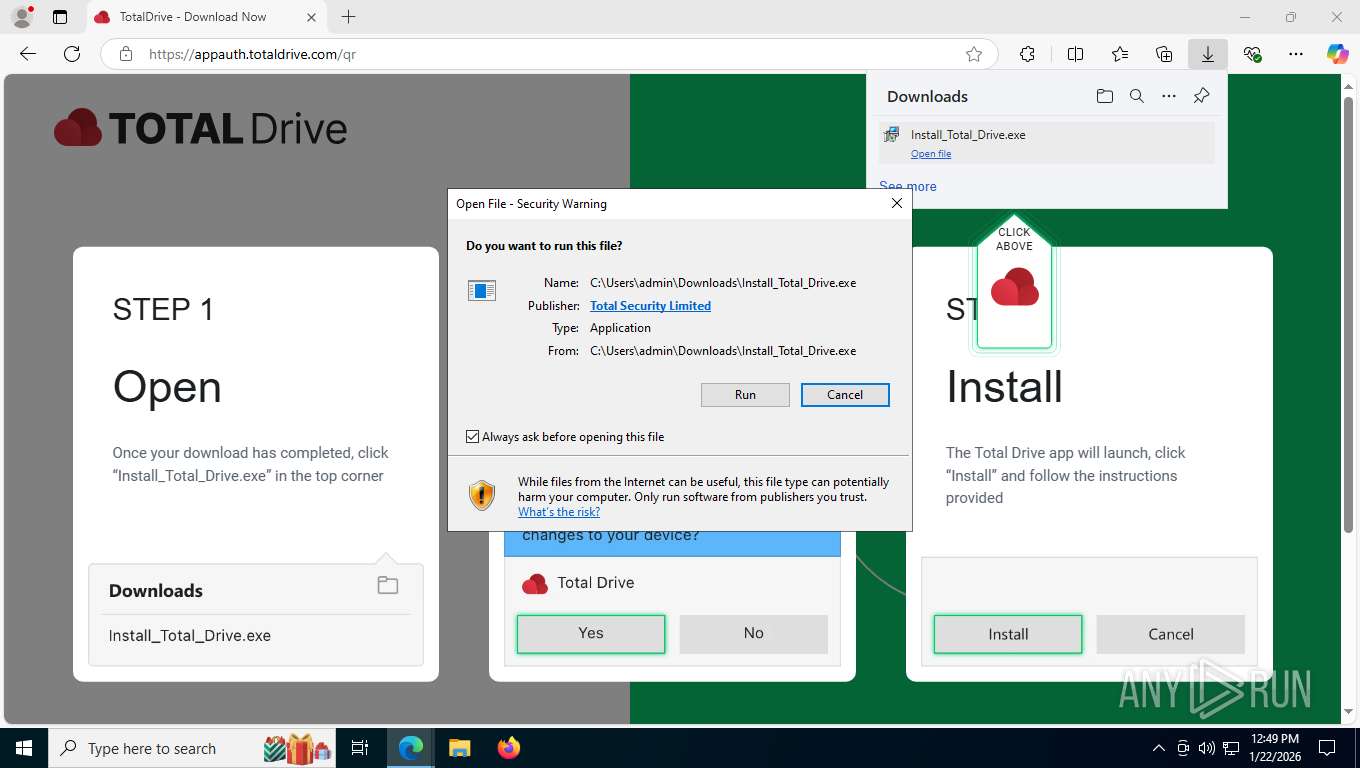Click No button in Step 2 illustration
1360x768 pixels.
point(753,634)
